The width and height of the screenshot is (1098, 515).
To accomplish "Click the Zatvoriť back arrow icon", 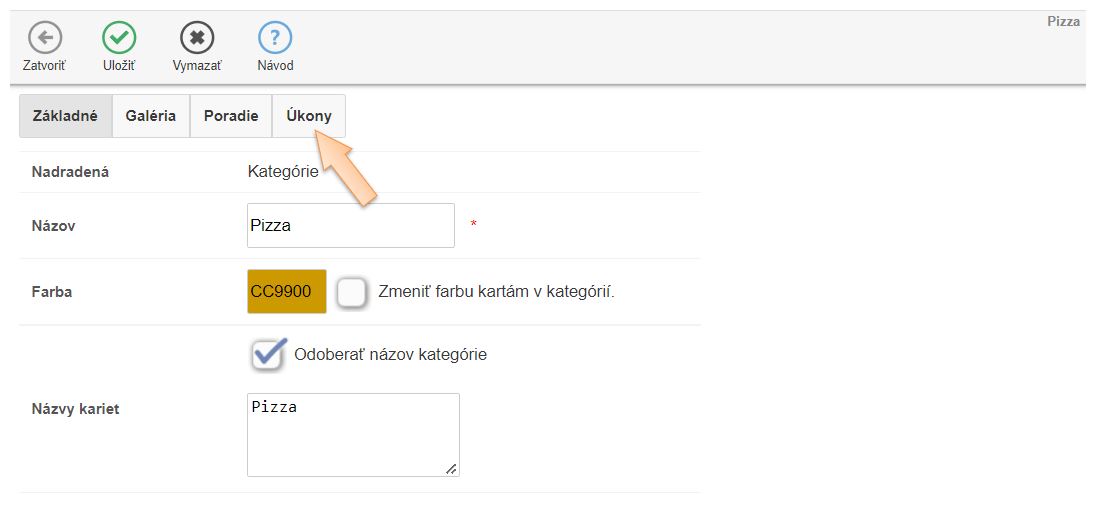I will point(44,38).
